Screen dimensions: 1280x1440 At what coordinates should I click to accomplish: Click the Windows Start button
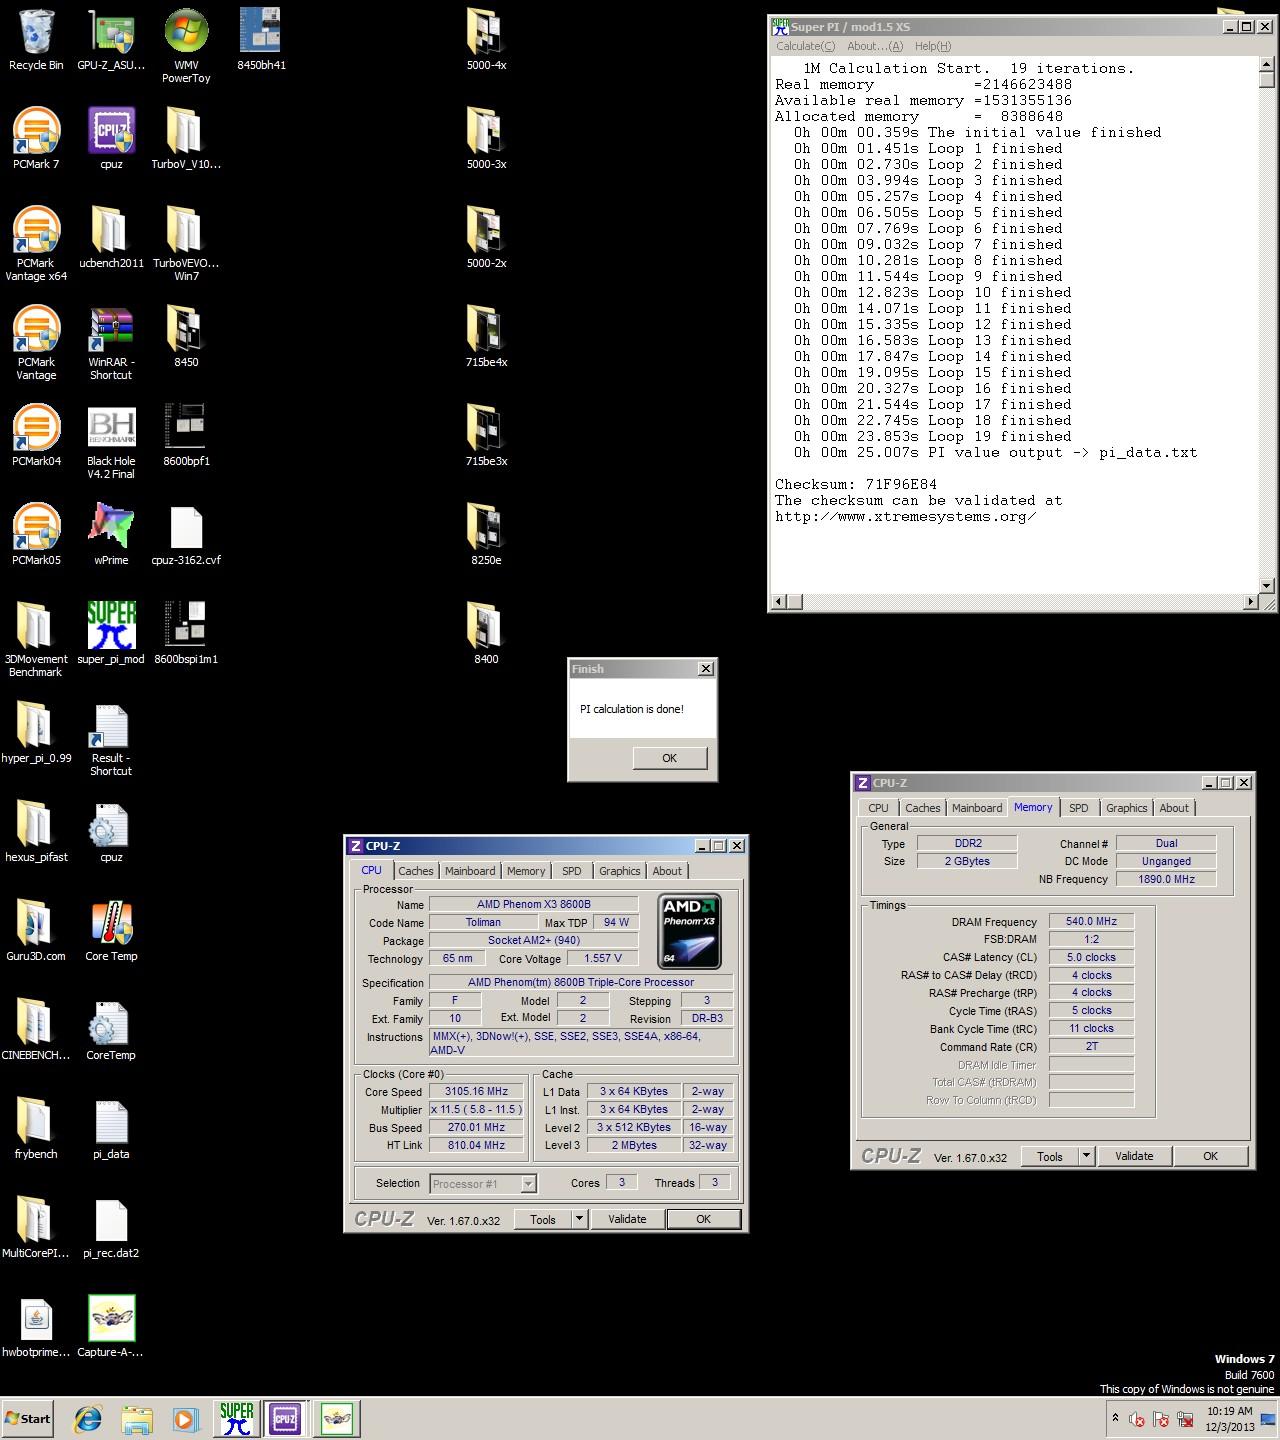tap(28, 1419)
